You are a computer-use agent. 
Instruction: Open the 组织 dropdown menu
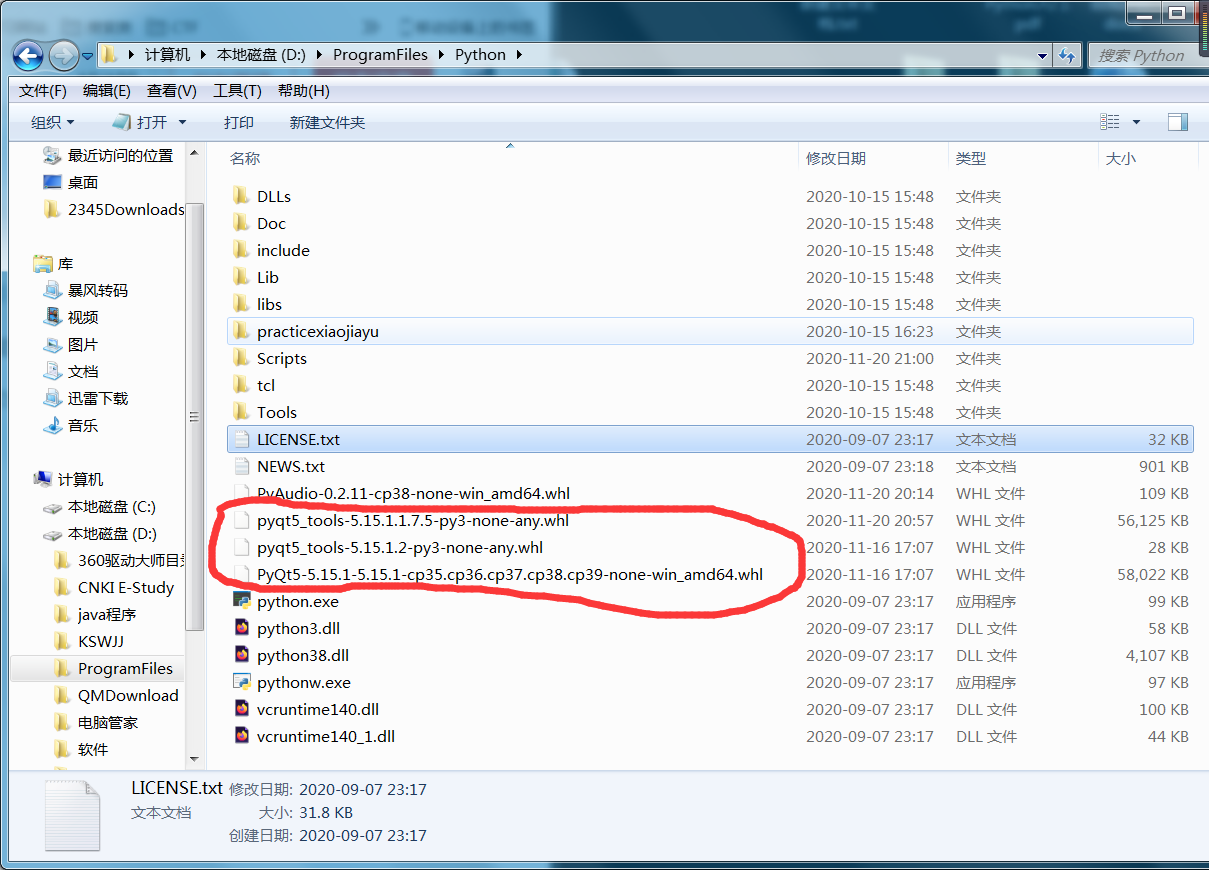pyautogui.click(x=52, y=121)
